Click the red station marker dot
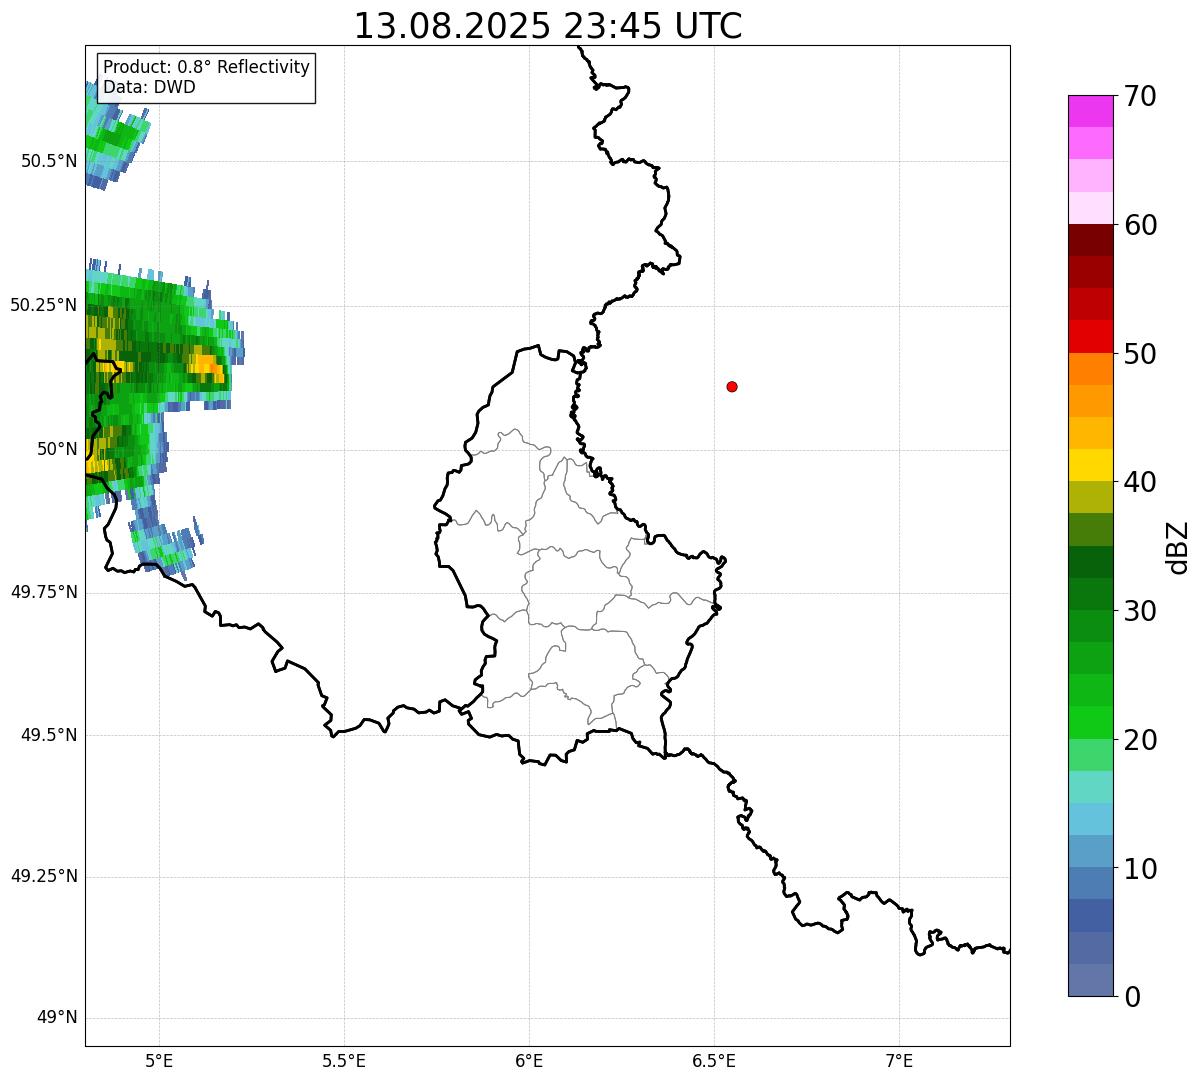Screen dimensions: 1202x1081 732,386
